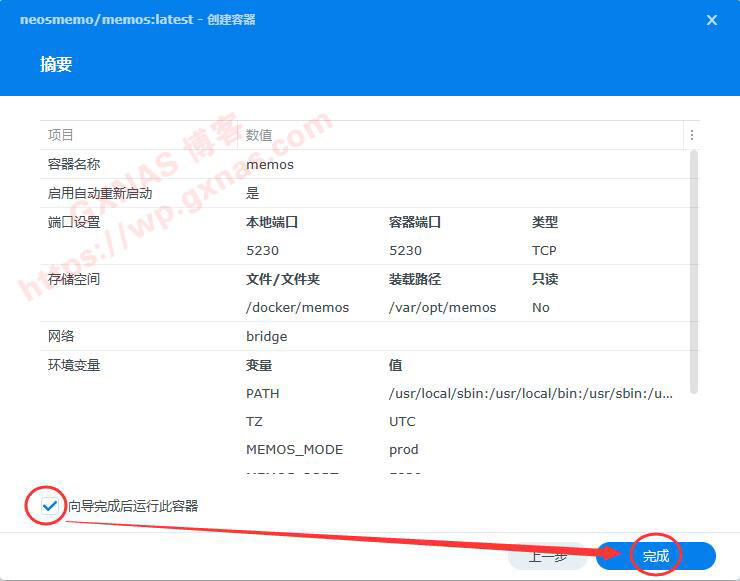Click the PATH environment variable row
The width and height of the screenshot is (740, 581).
pos(263,394)
